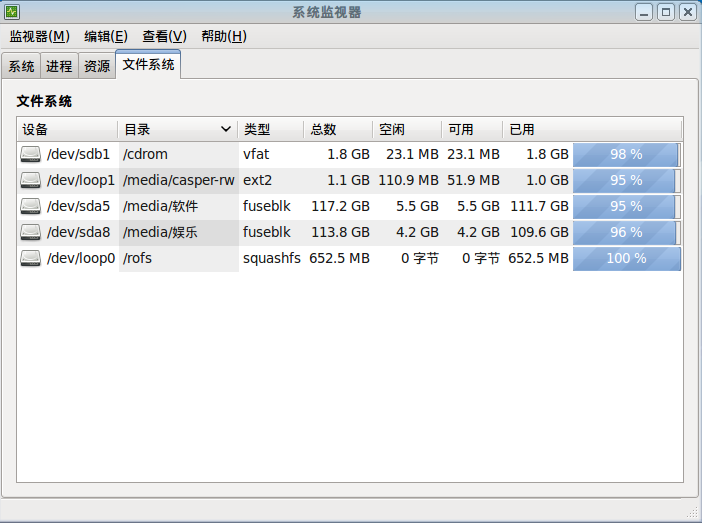Click the System Monitor app icon in title bar
702x523 pixels.
point(12,12)
